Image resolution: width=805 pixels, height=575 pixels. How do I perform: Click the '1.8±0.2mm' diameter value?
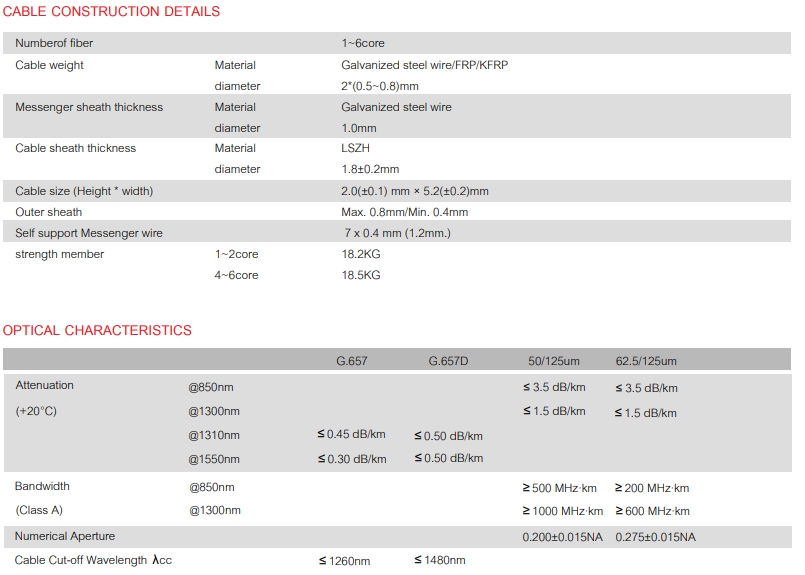click(370, 169)
